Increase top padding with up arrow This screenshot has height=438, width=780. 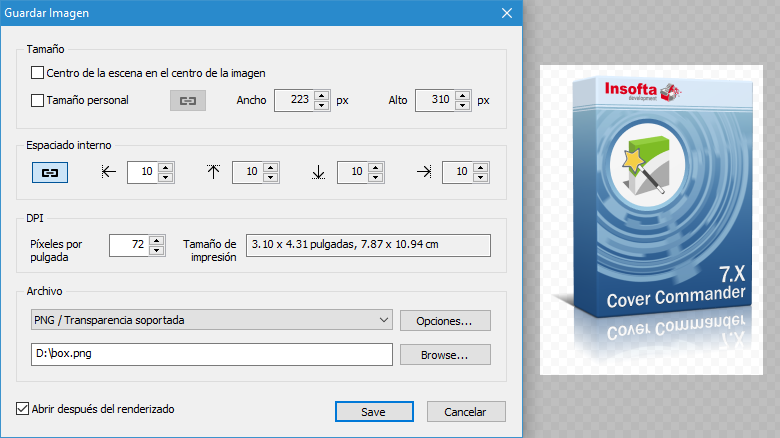pos(271,168)
